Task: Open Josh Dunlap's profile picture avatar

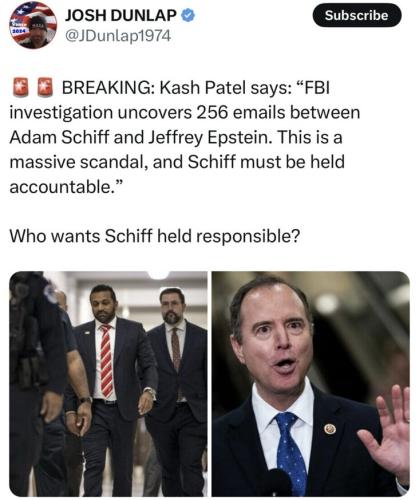Action: point(33,25)
